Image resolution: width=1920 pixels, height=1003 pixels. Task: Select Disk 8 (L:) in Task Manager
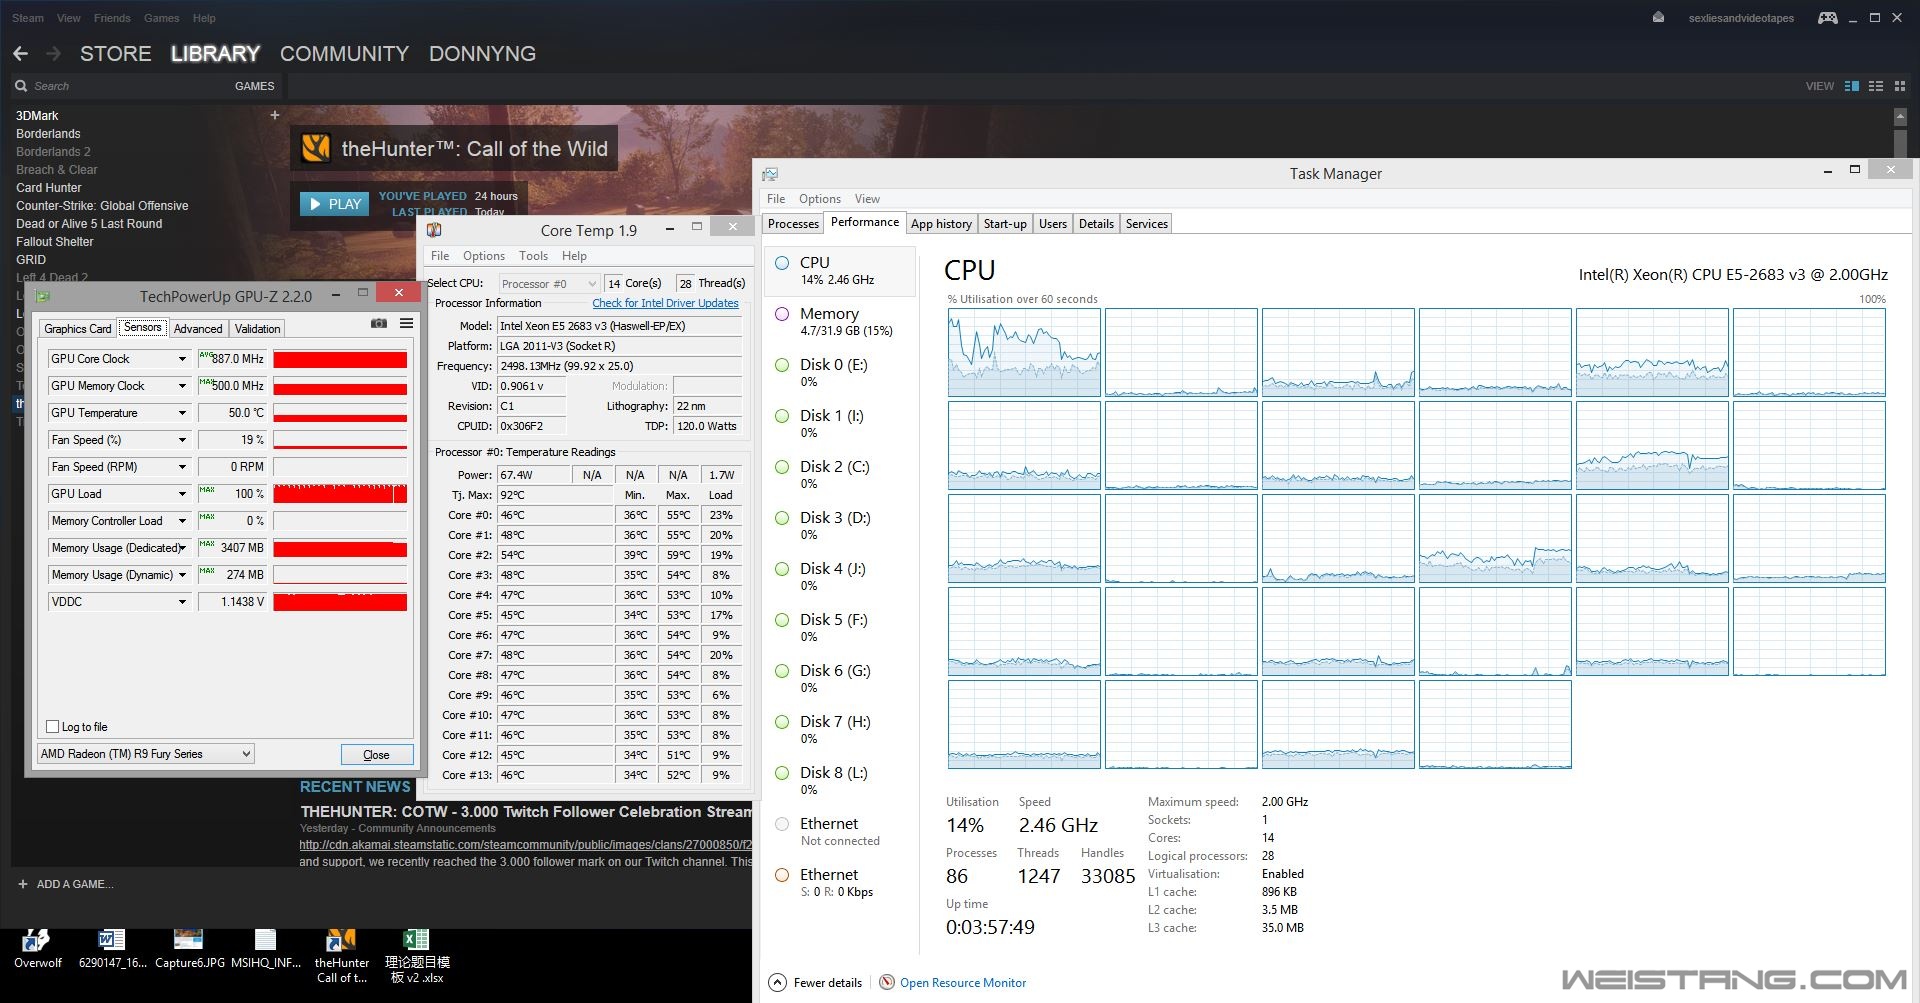pyautogui.click(x=840, y=781)
